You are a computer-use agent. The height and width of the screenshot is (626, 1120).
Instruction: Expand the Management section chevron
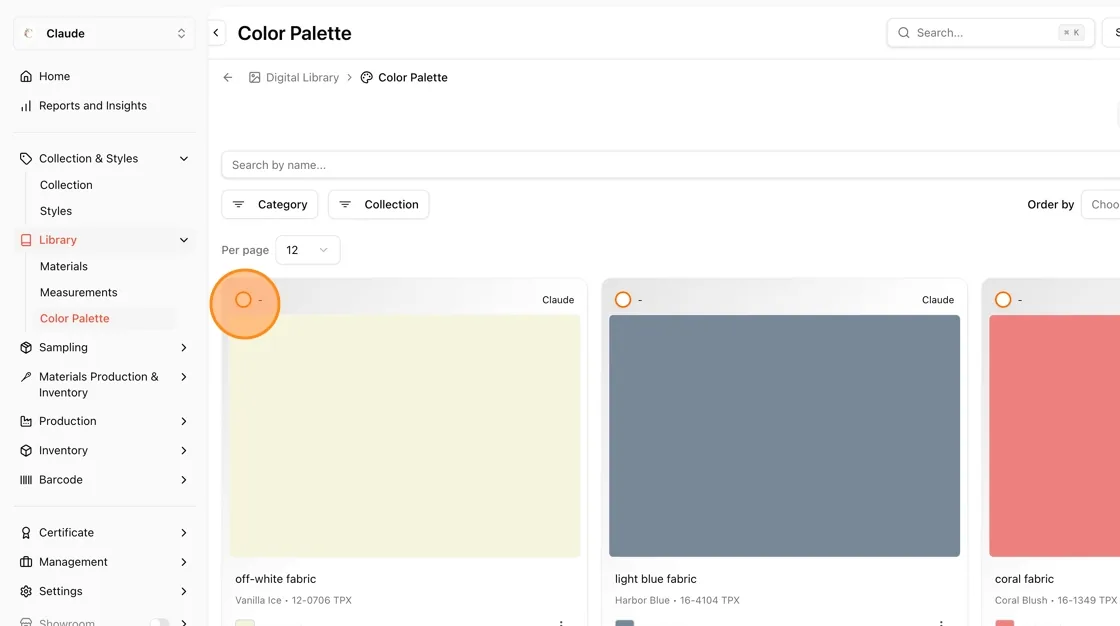point(184,562)
